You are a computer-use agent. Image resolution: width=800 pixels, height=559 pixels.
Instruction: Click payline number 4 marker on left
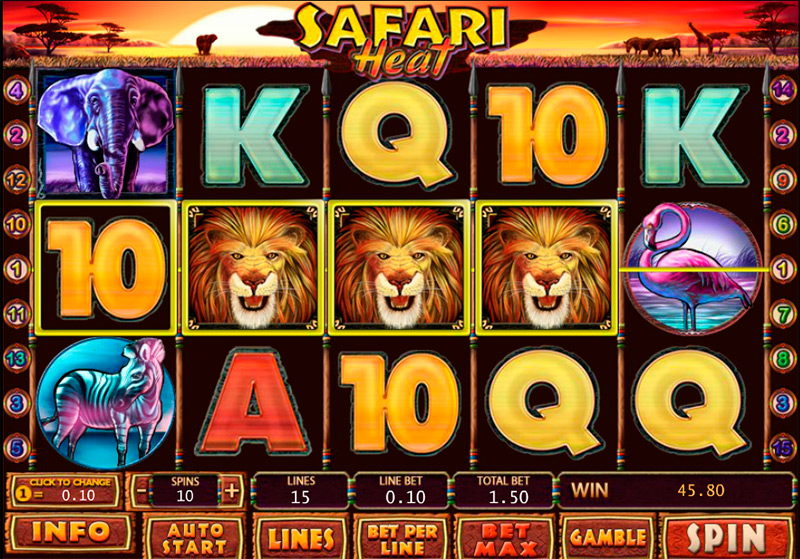pos(17,91)
